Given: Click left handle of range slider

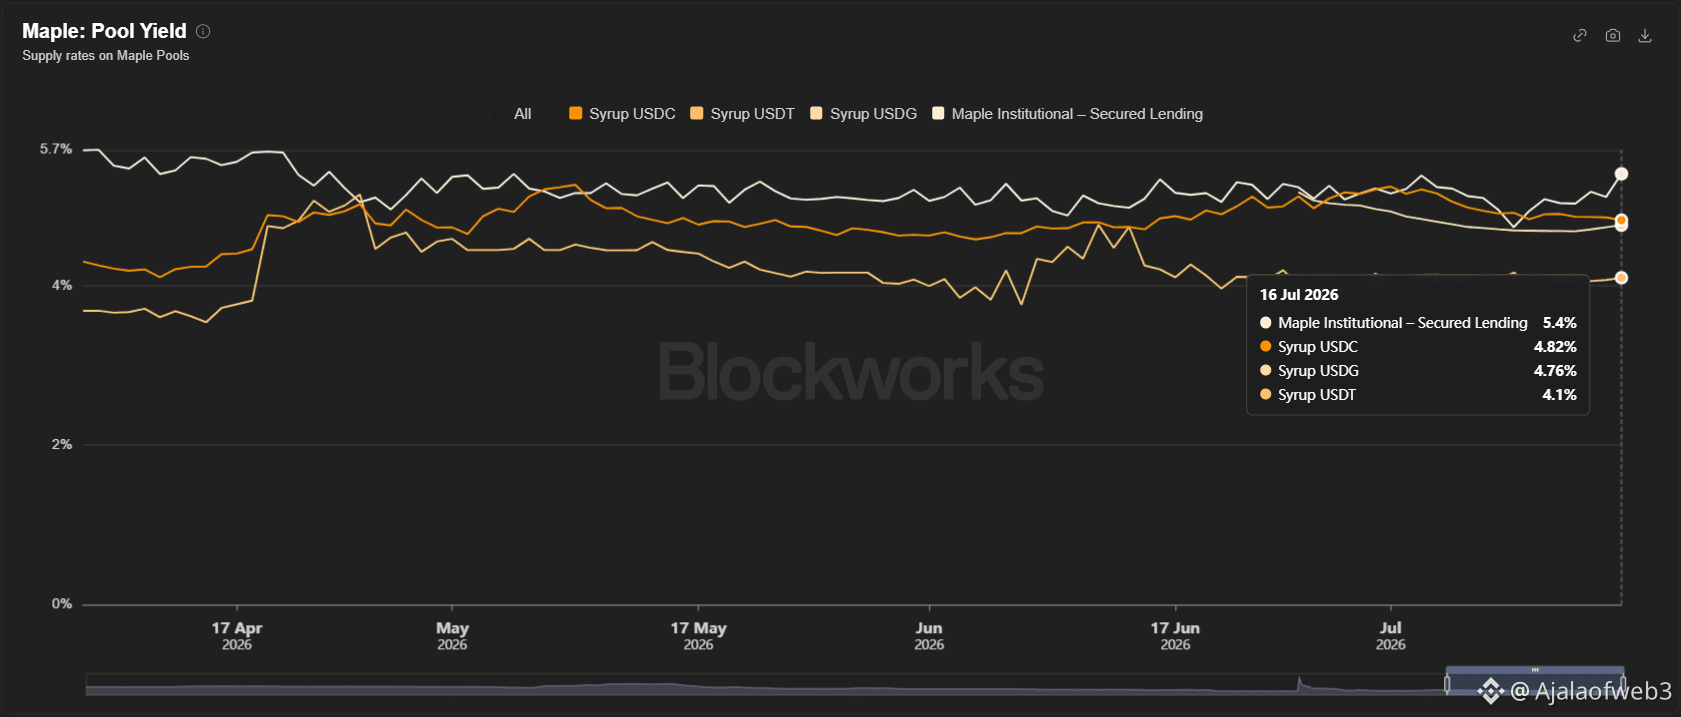Looking at the screenshot, I should [1447, 684].
